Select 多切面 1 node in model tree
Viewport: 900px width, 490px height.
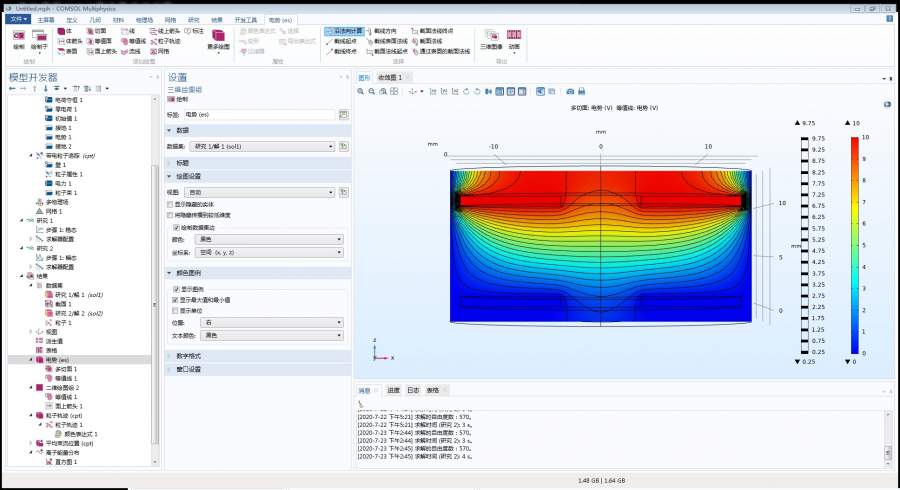click(x=66, y=368)
